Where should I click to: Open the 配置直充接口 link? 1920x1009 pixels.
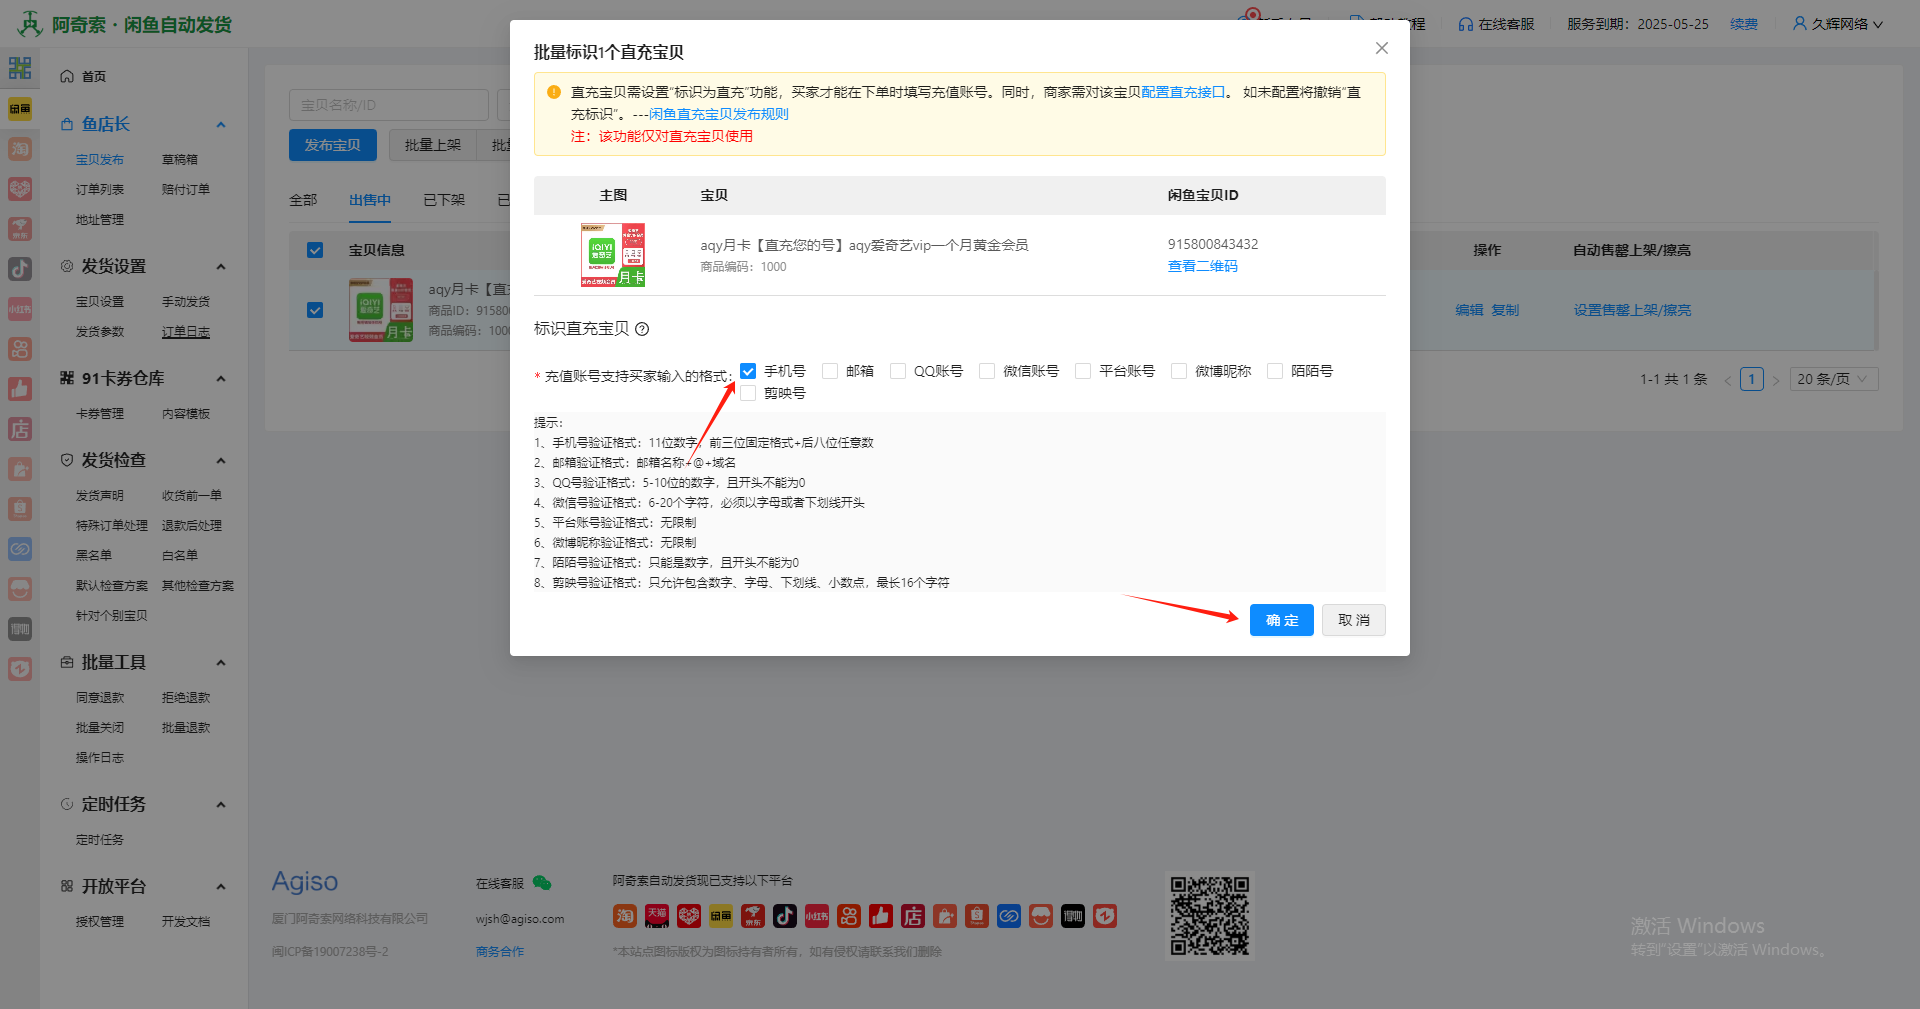click(x=1183, y=92)
